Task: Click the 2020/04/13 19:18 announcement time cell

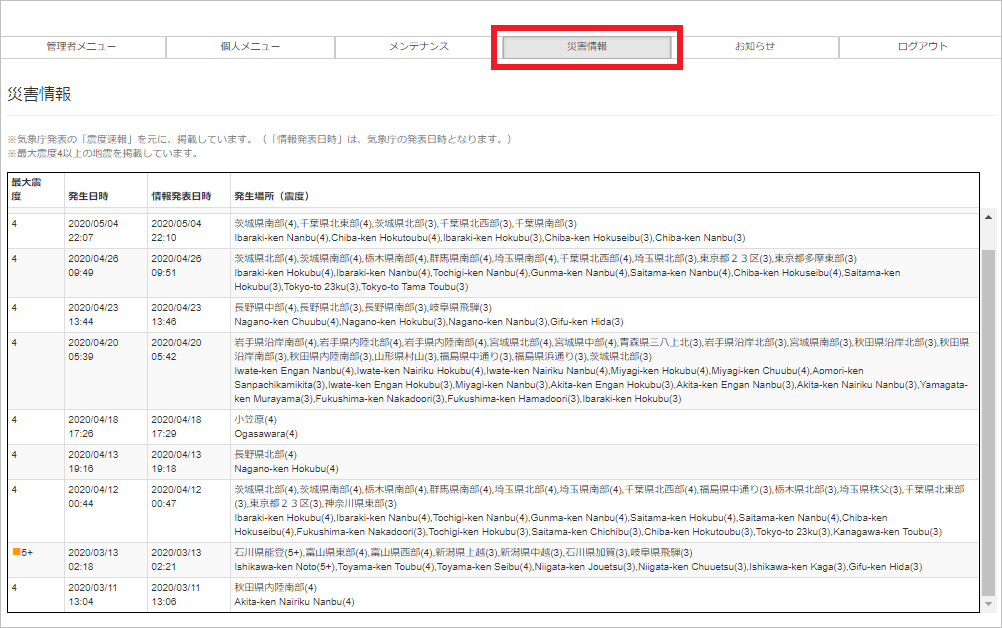Action: tap(176, 461)
